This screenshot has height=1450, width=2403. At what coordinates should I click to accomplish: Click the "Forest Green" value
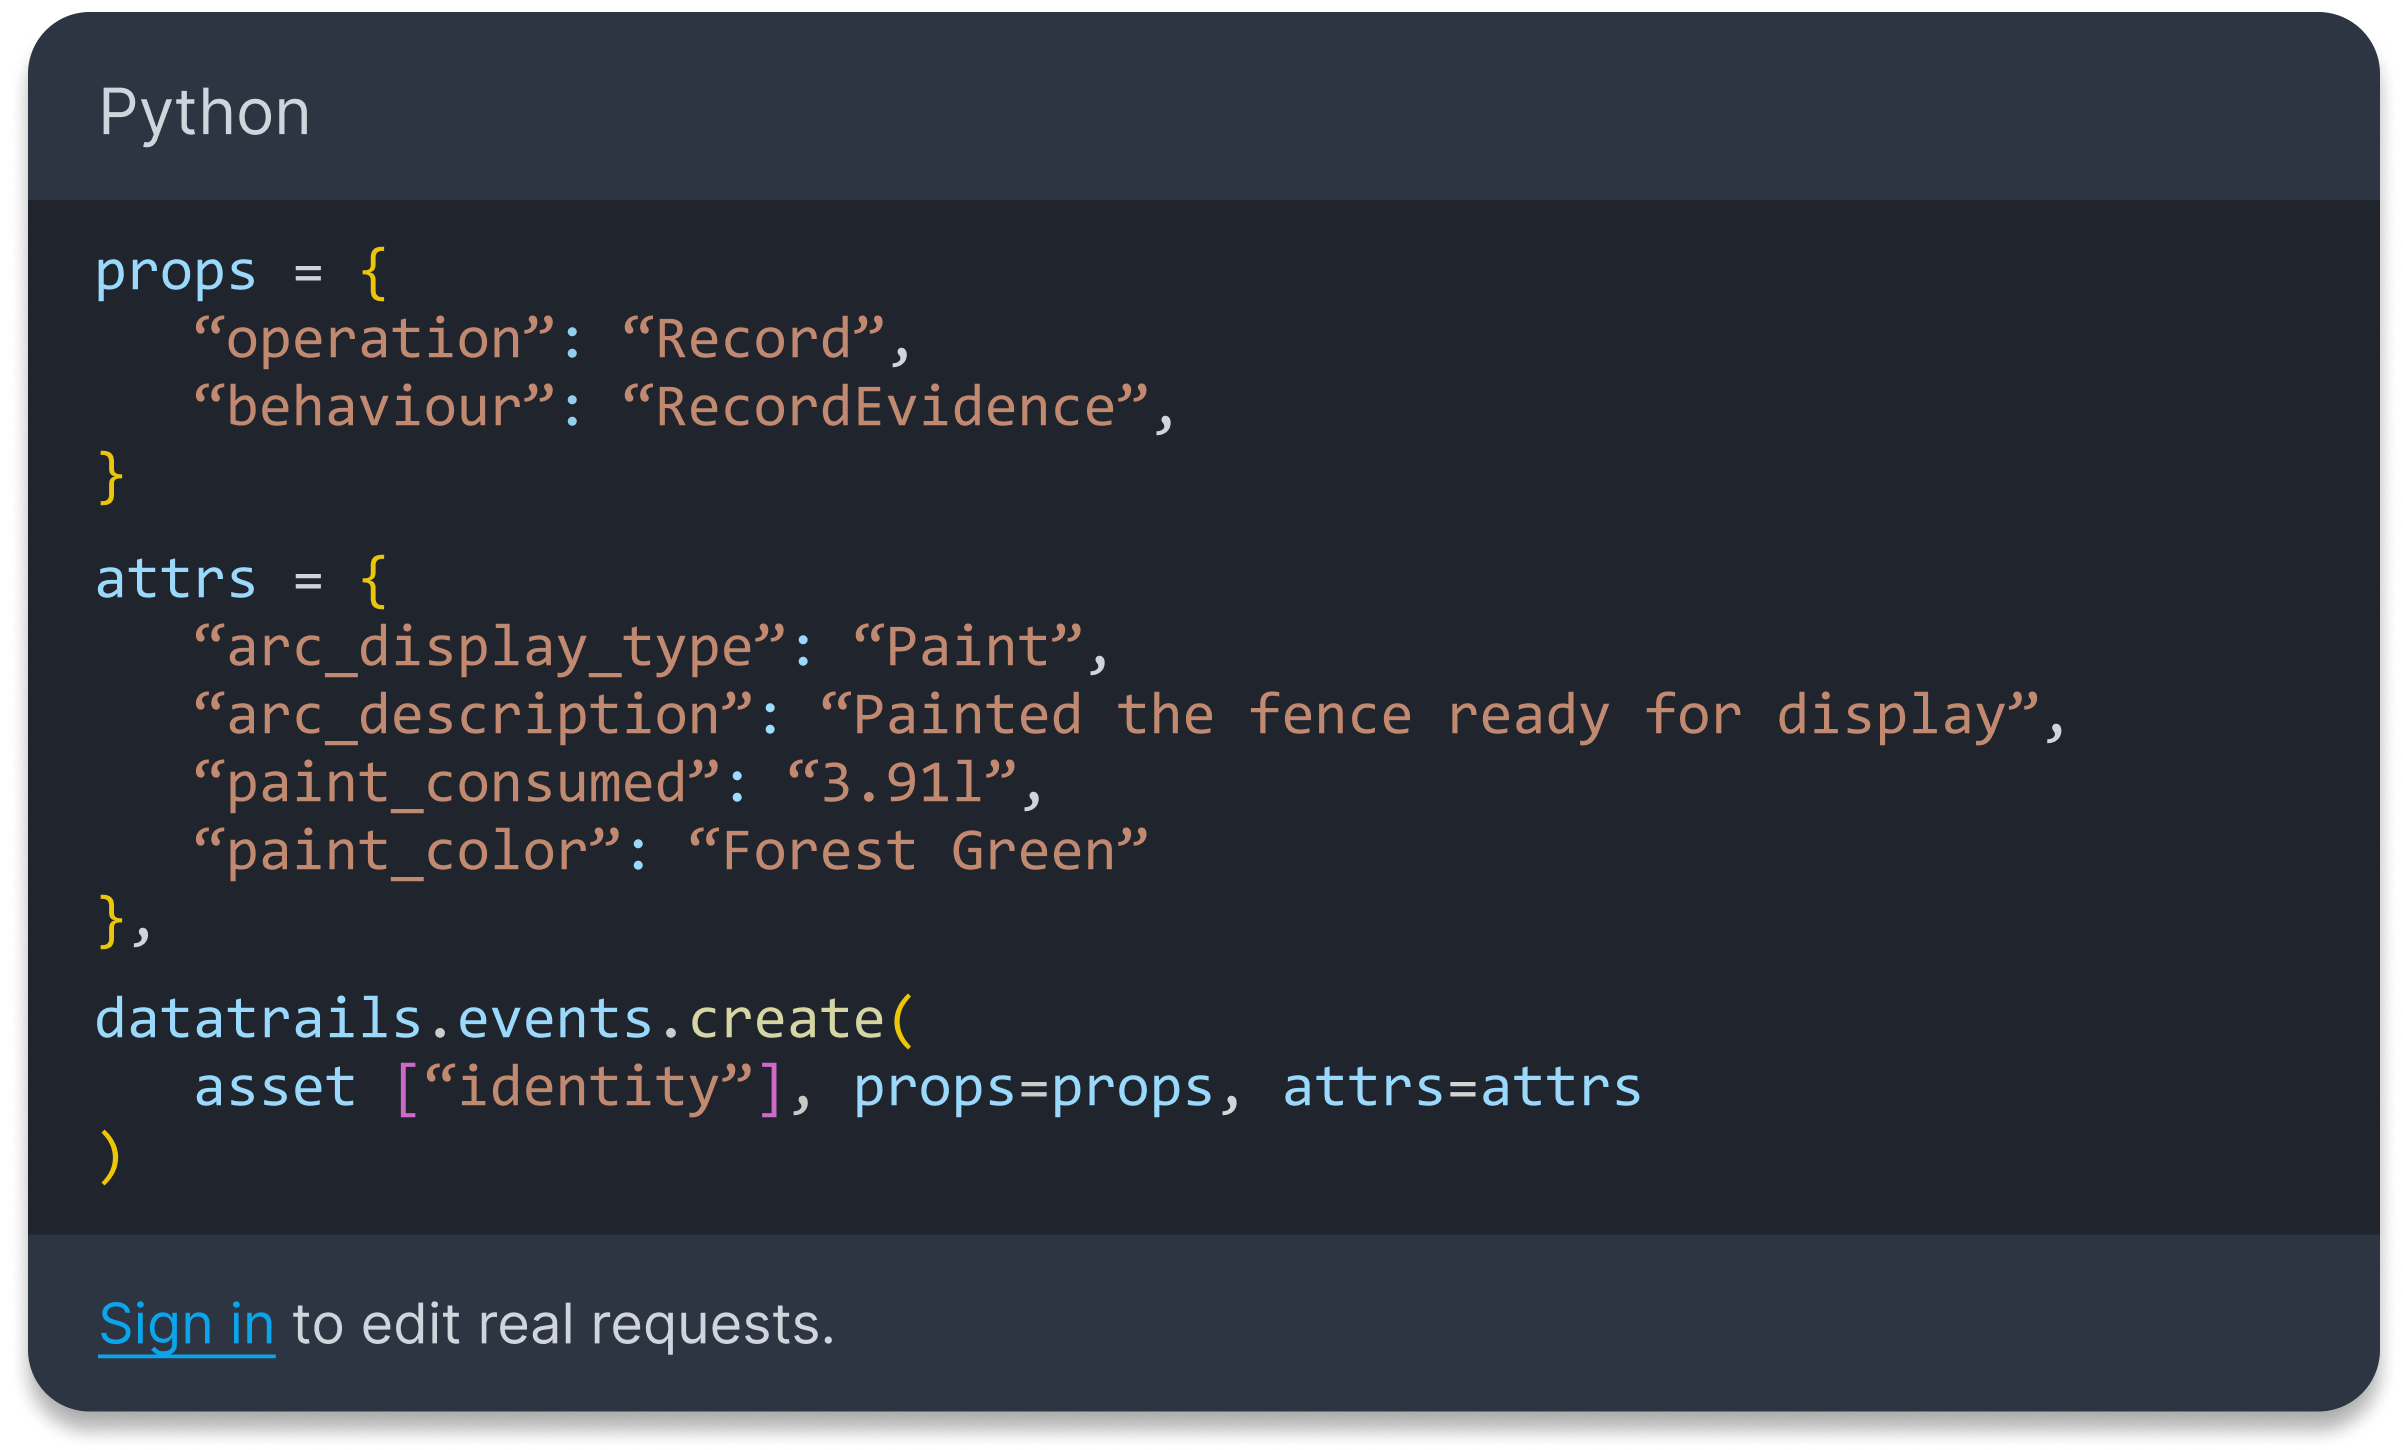pos(918,851)
